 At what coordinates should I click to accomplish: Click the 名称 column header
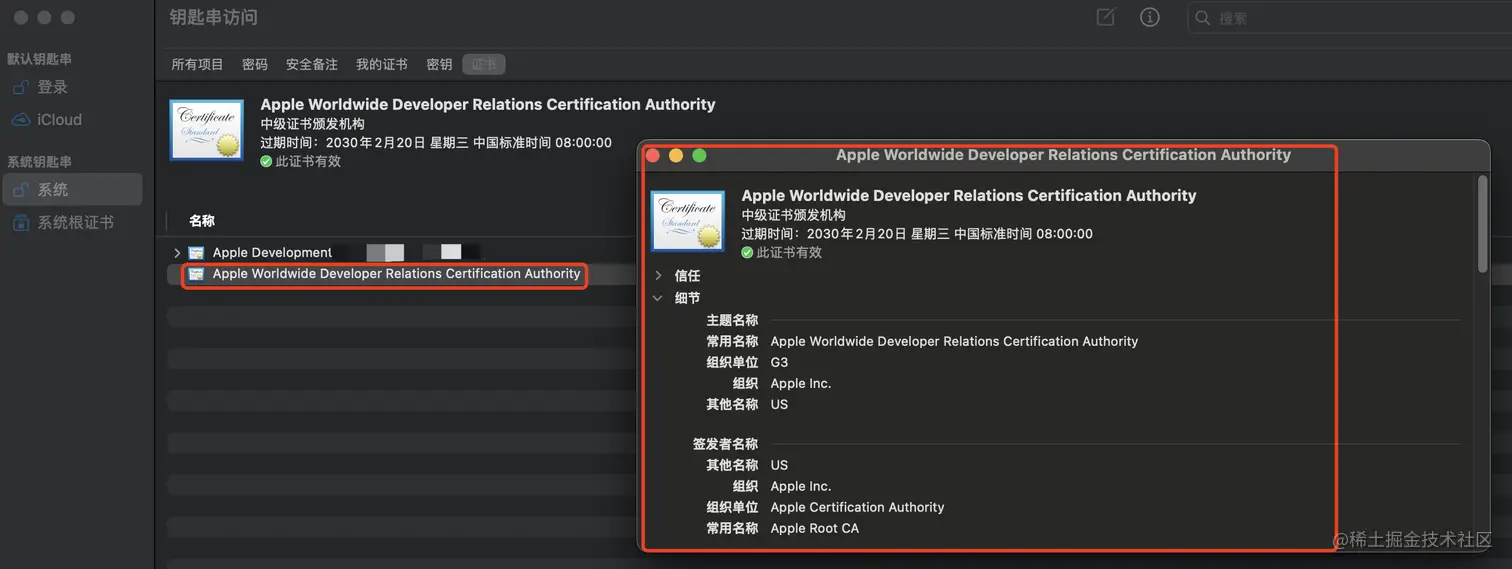[x=202, y=221]
